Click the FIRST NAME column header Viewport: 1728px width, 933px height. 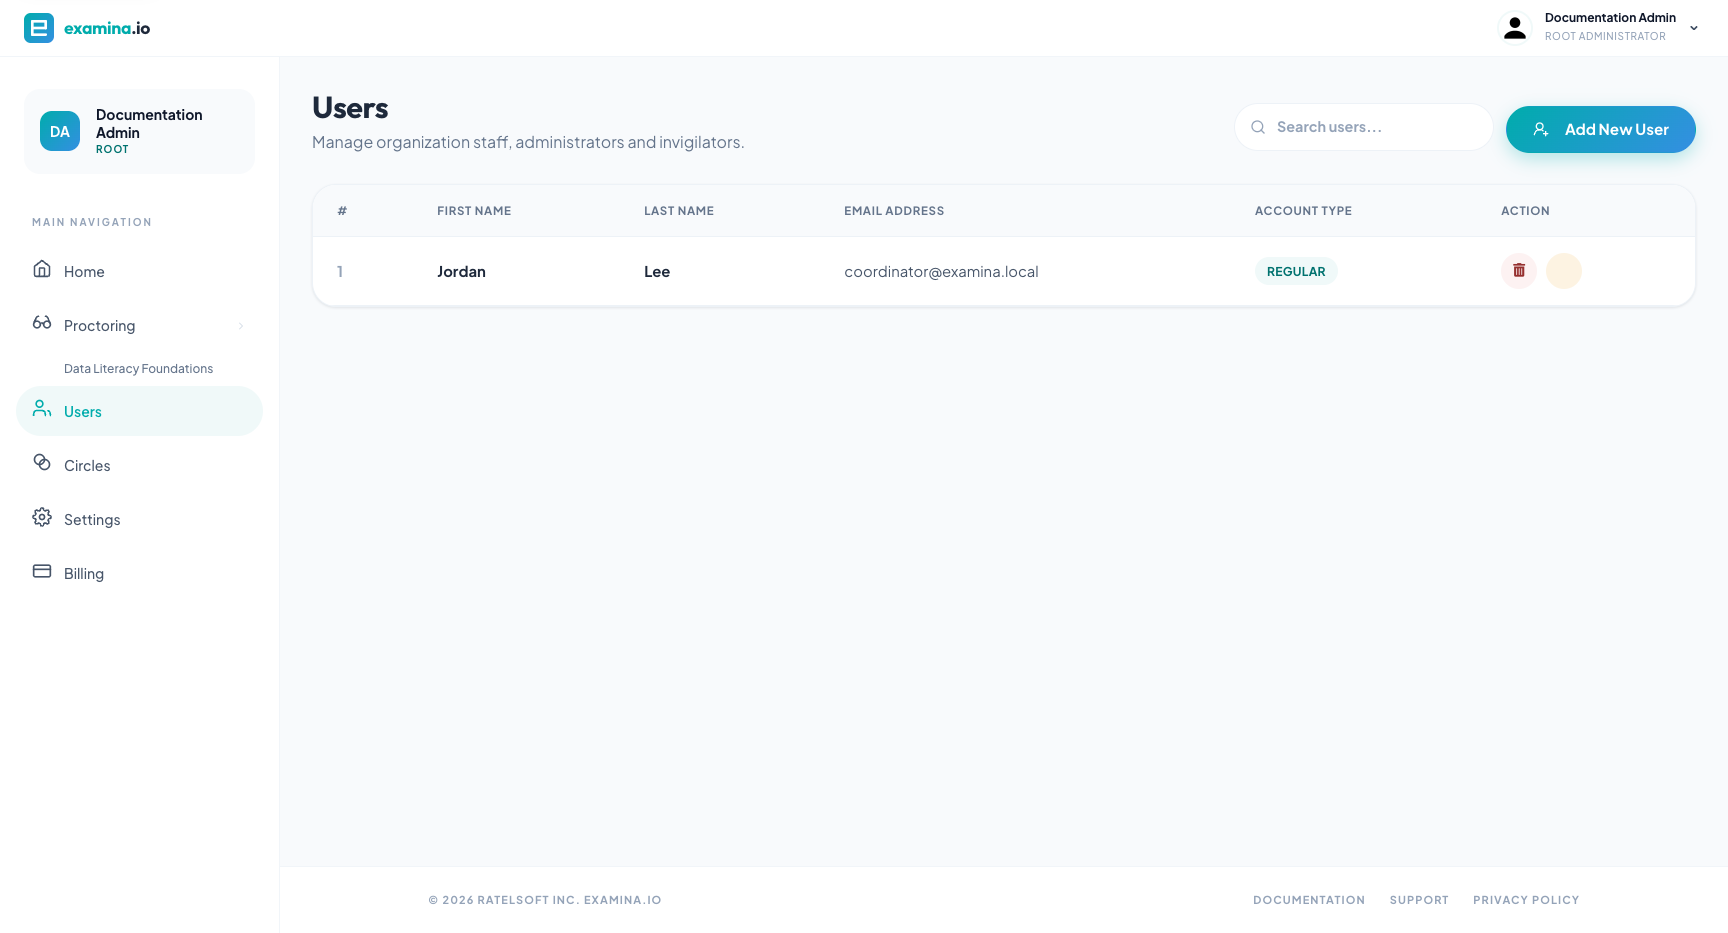pos(474,211)
